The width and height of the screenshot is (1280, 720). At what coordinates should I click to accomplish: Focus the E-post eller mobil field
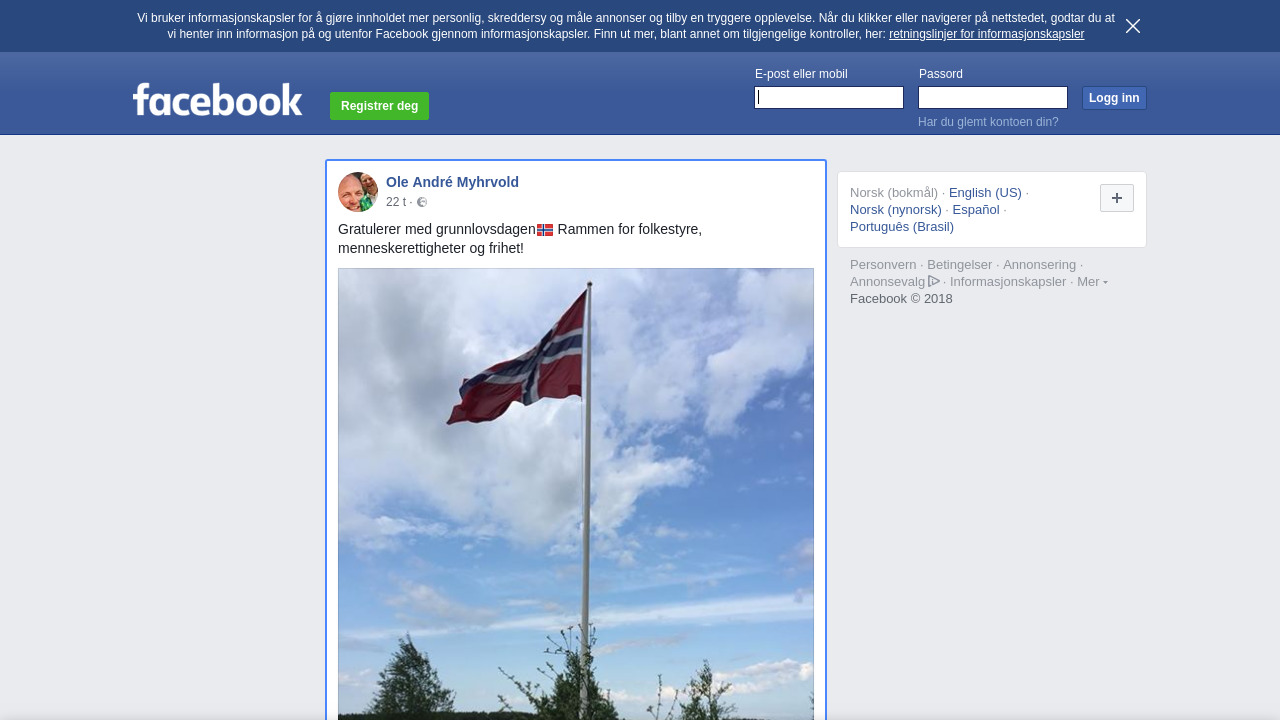(x=829, y=97)
